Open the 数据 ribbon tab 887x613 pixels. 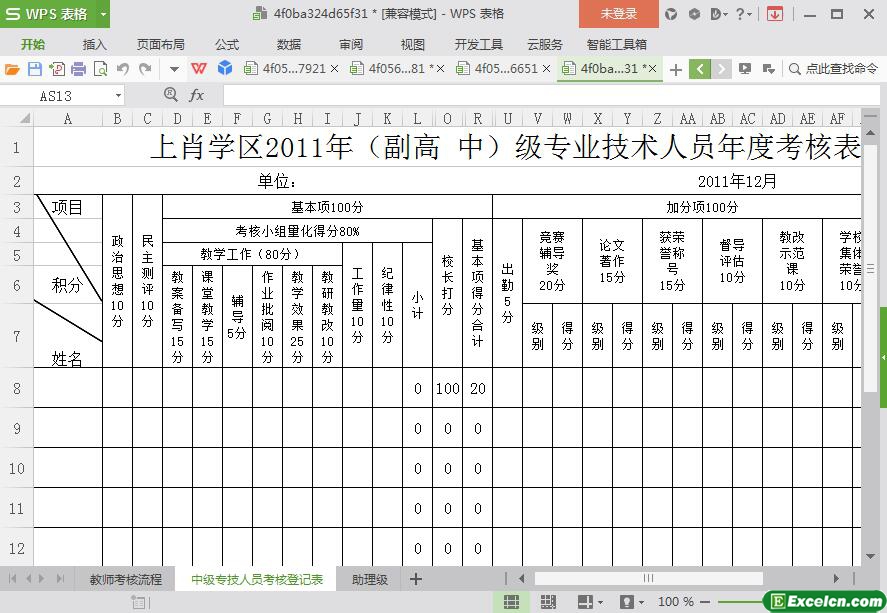(289, 44)
